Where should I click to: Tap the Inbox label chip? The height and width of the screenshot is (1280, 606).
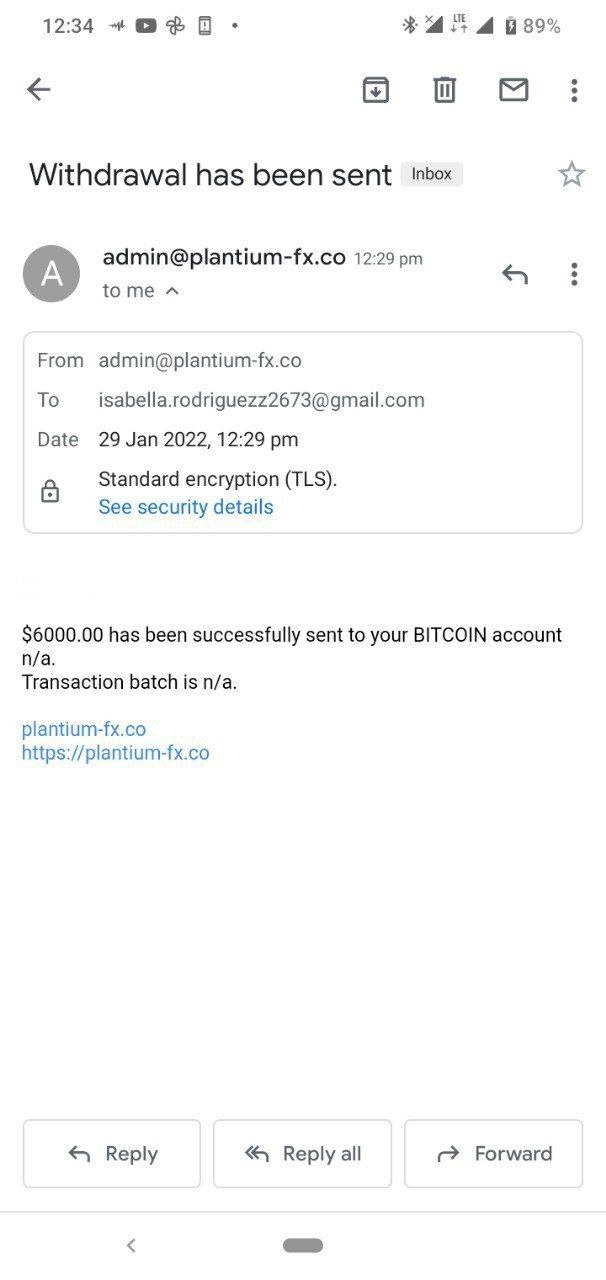click(x=432, y=174)
